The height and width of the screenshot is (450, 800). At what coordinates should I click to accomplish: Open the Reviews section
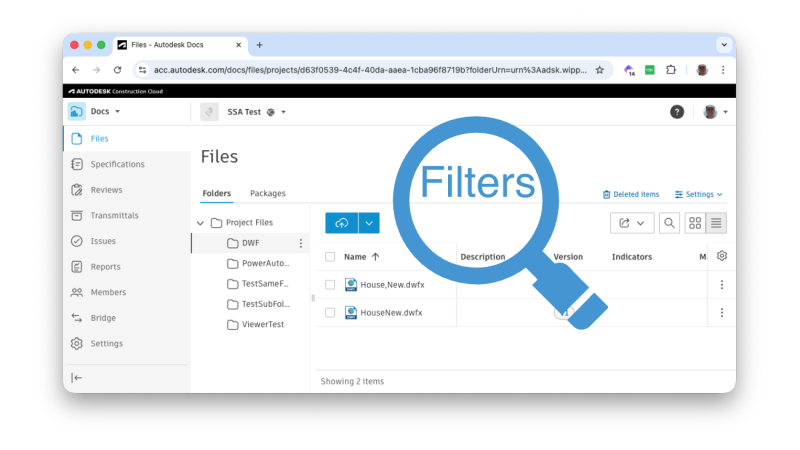tap(106, 190)
